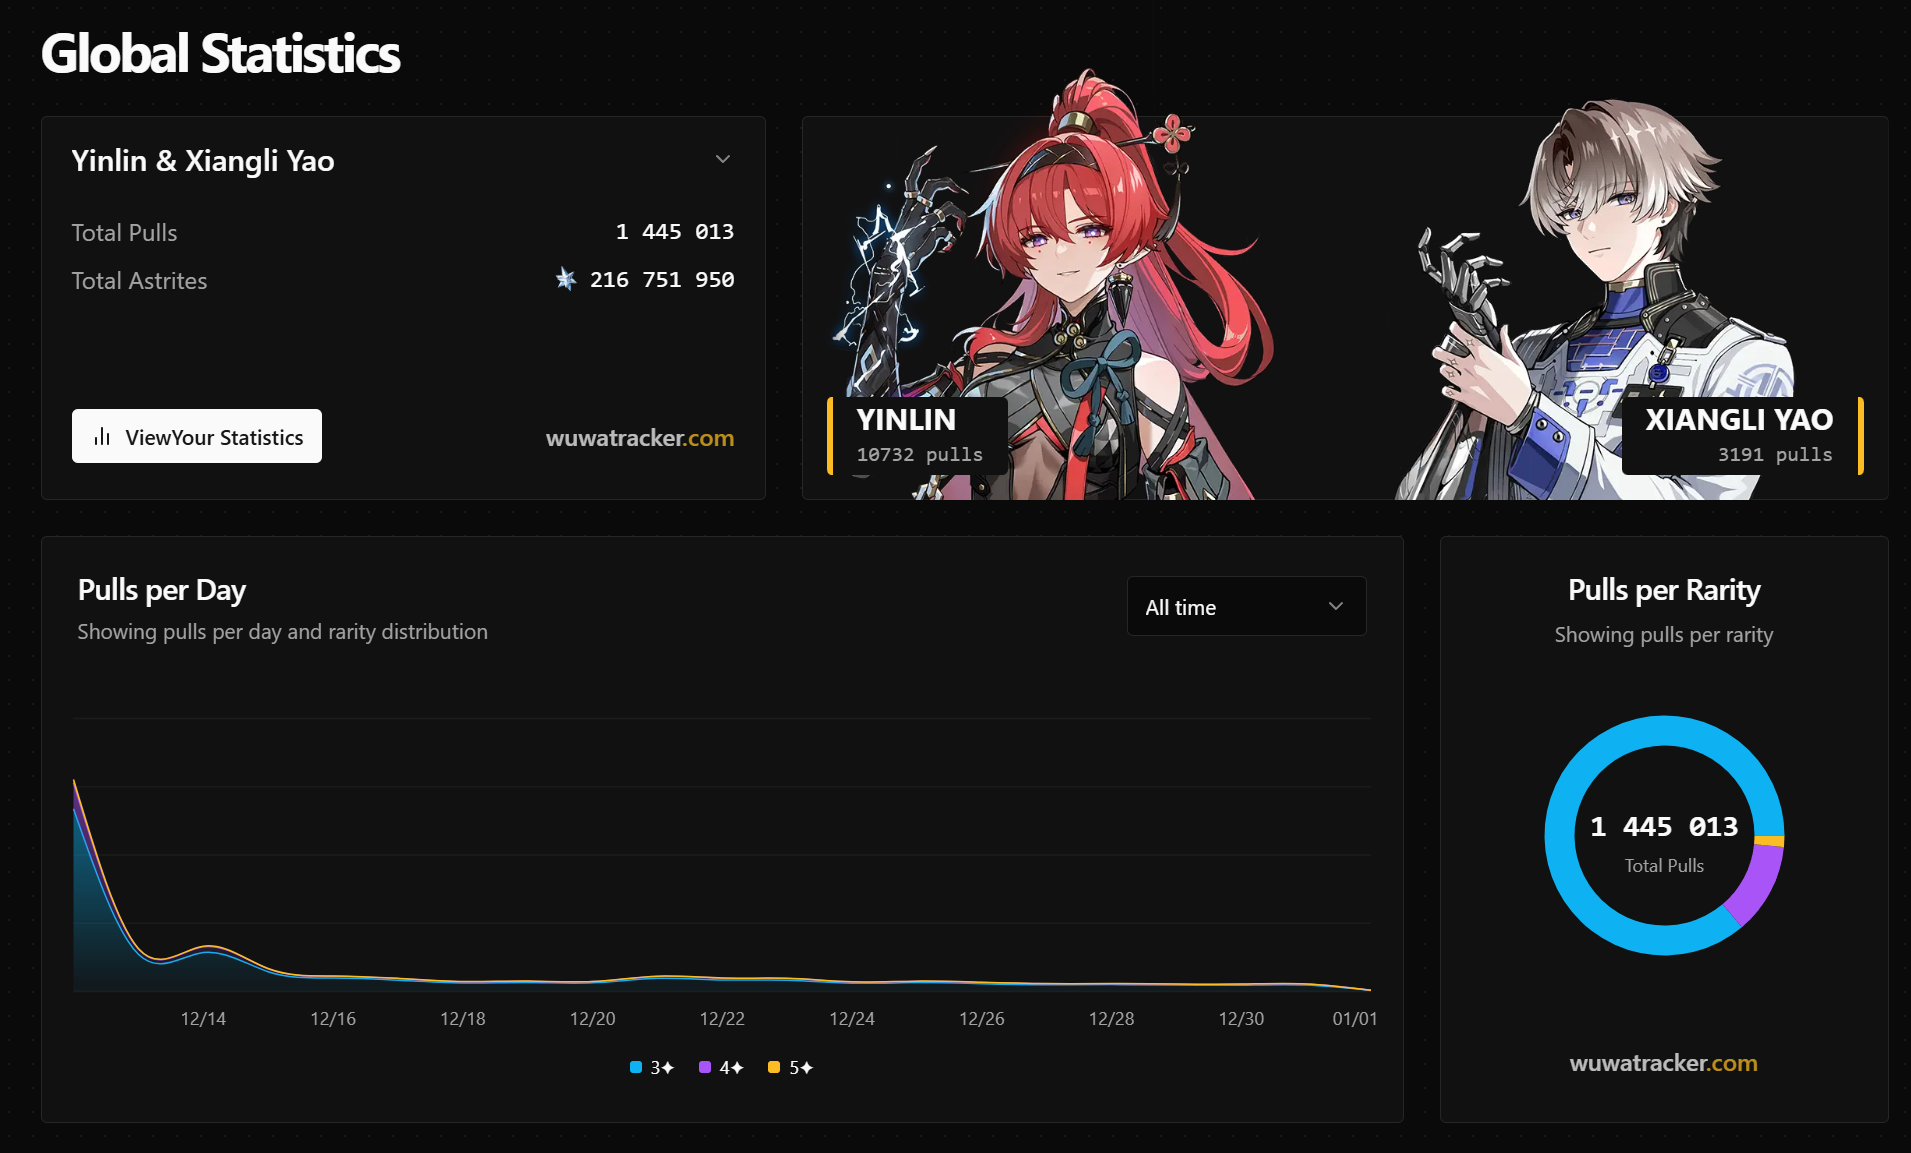Click the 10732 pulls count
The width and height of the screenshot is (1911, 1153).
point(919,454)
